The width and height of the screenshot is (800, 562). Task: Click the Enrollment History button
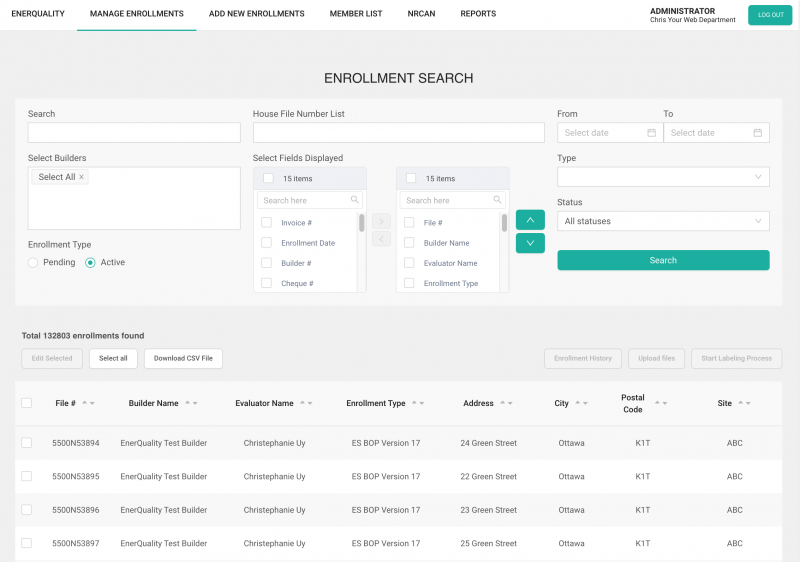(583, 359)
